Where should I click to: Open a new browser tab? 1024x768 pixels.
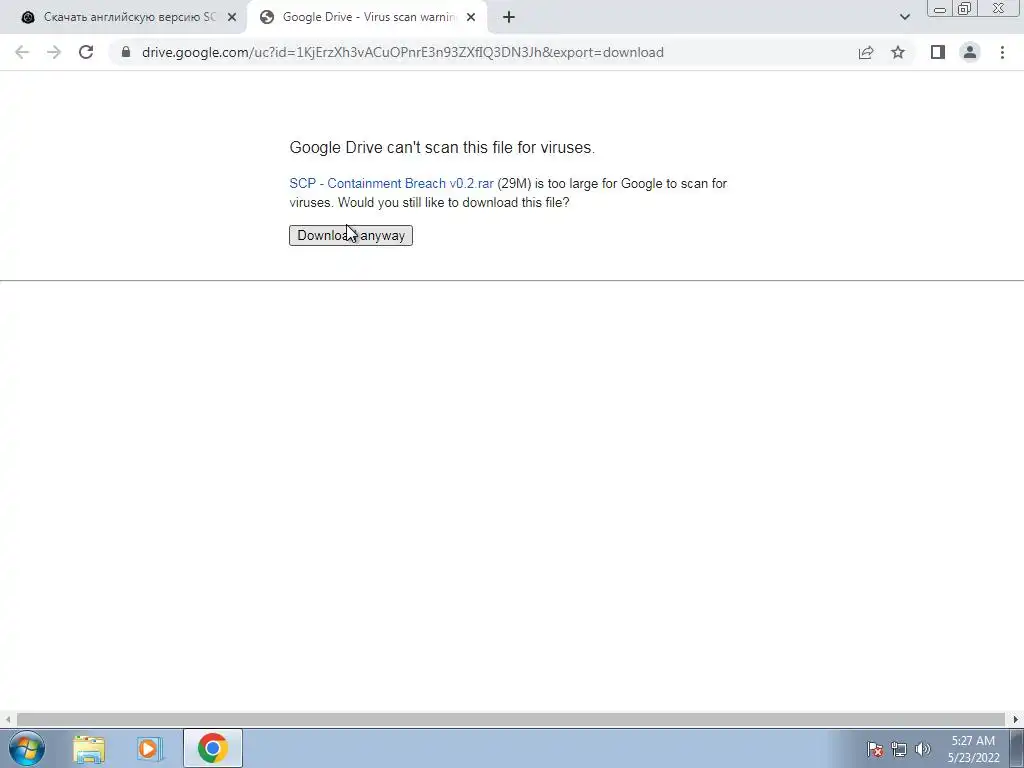coord(509,18)
